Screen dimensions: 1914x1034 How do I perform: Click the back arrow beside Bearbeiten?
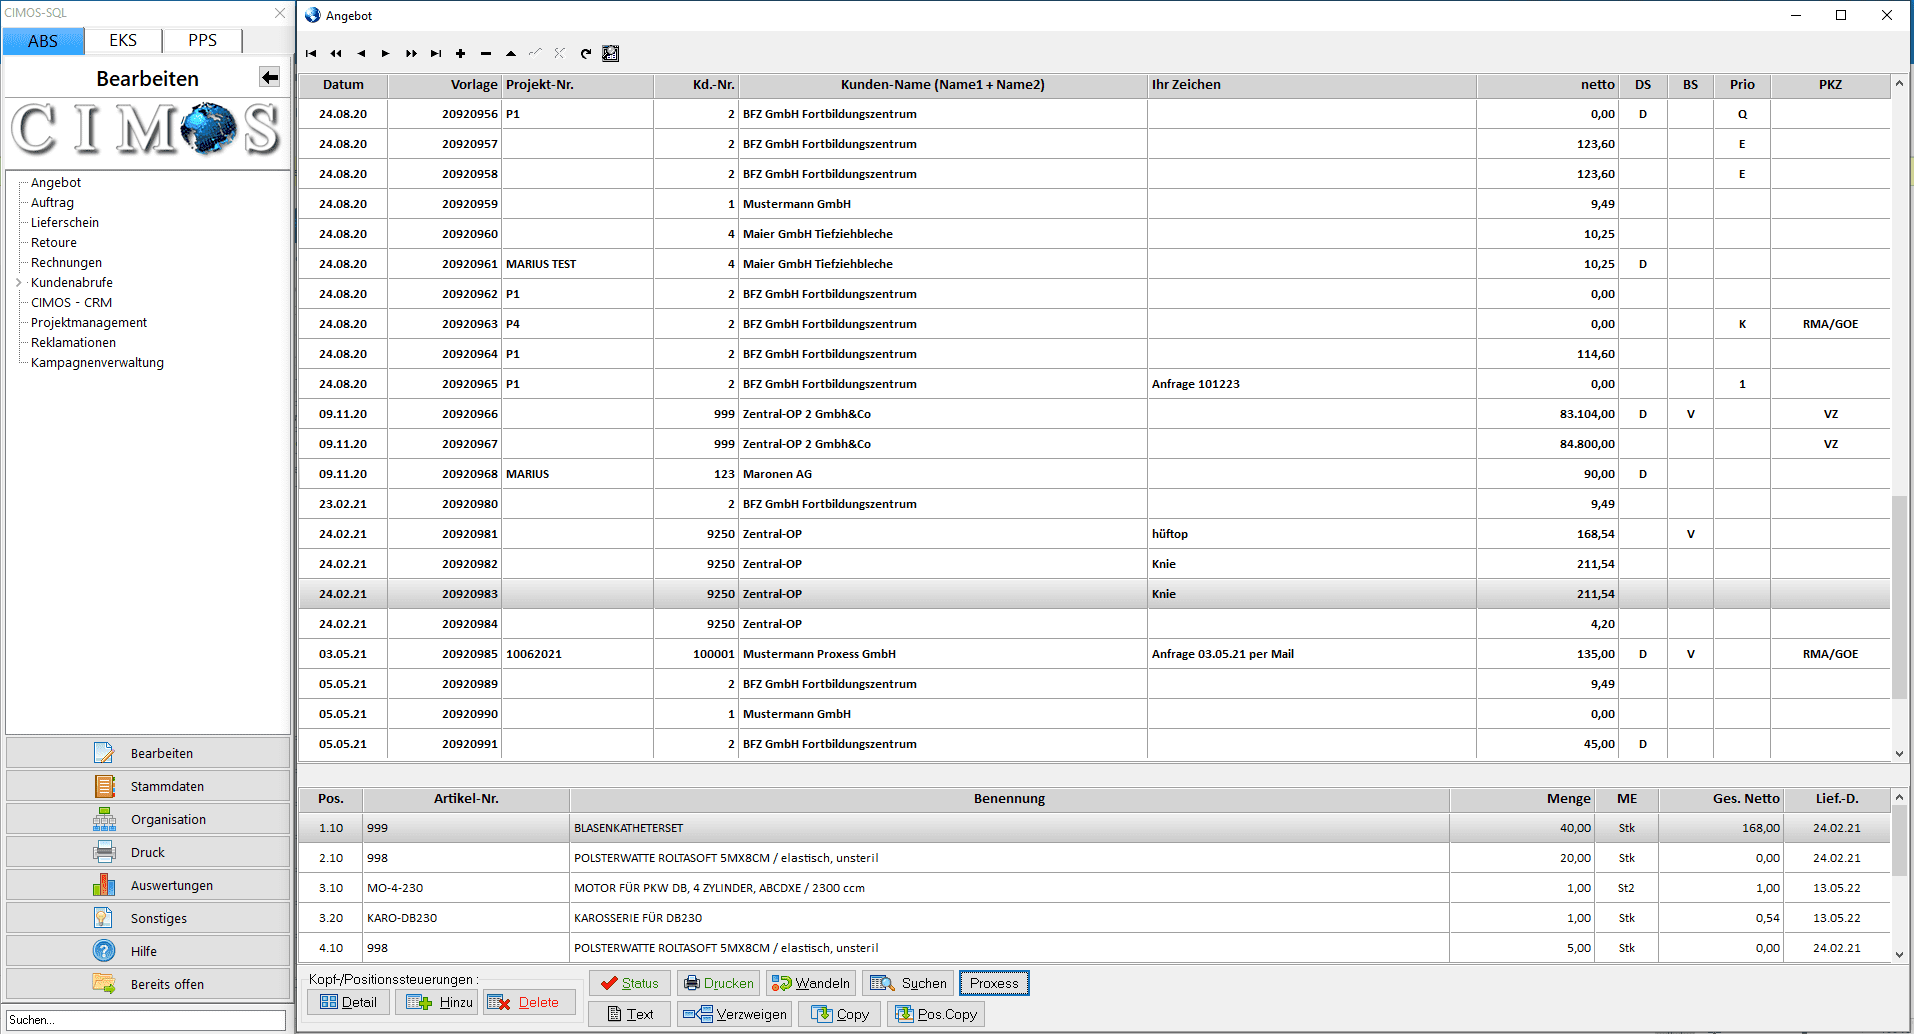tap(270, 77)
